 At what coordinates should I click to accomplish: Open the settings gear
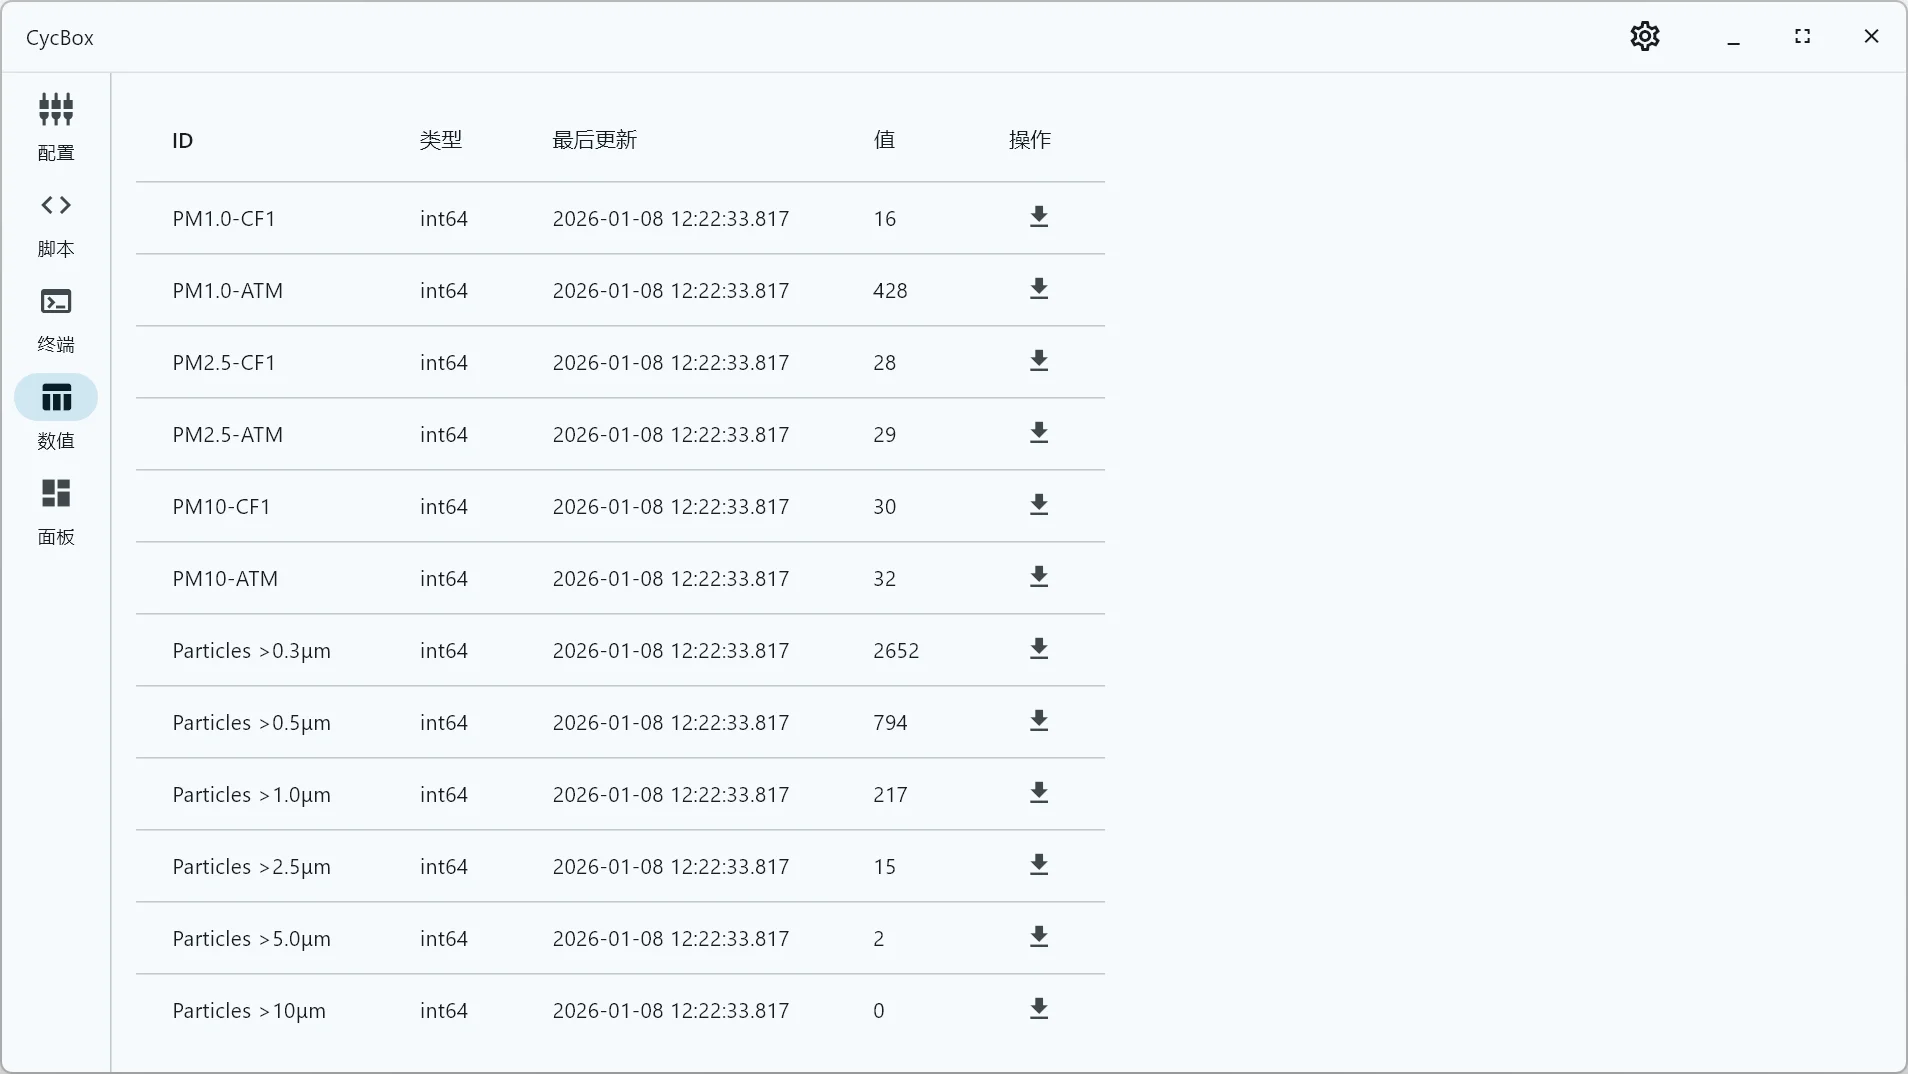[1645, 36]
